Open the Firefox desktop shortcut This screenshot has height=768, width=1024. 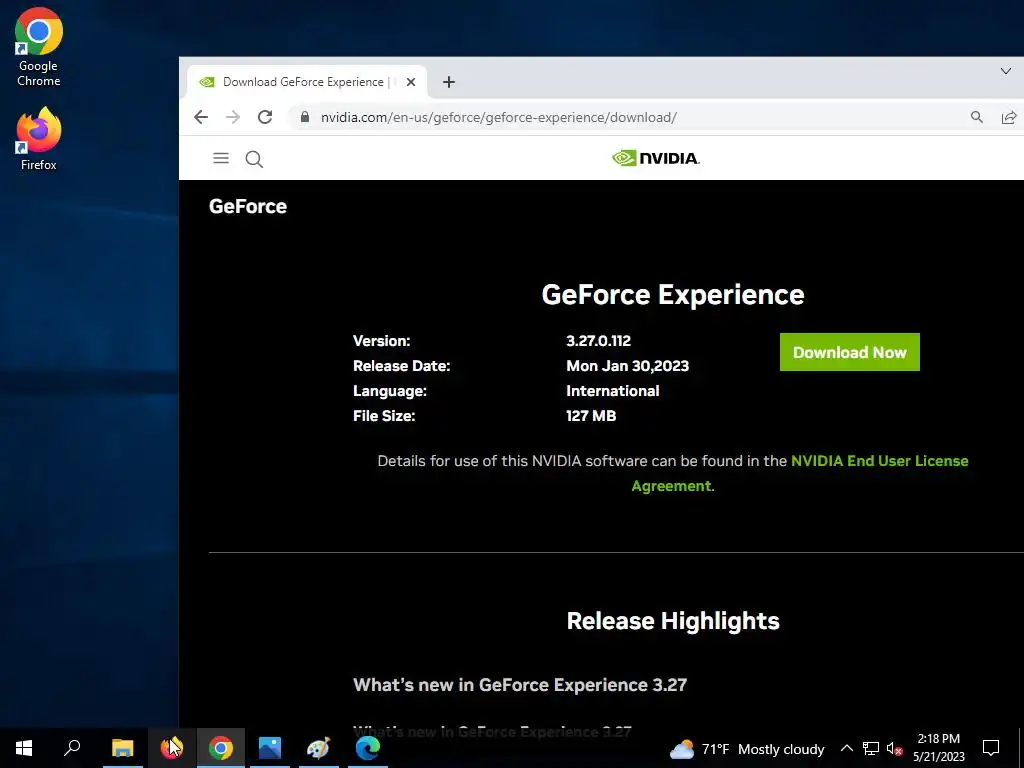[x=39, y=139]
